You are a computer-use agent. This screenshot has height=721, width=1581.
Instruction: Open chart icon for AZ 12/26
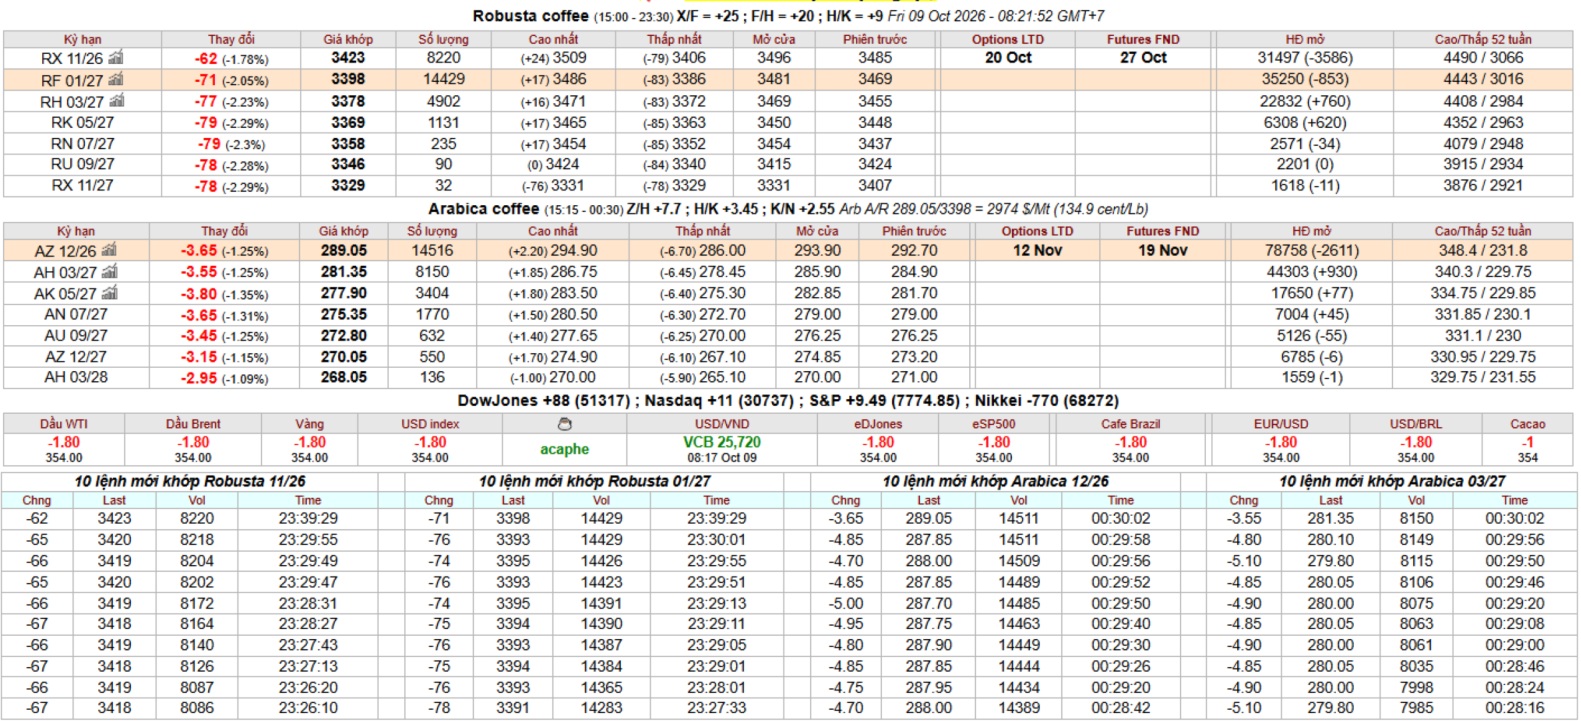pyautogui.click(x=109, y=250)
